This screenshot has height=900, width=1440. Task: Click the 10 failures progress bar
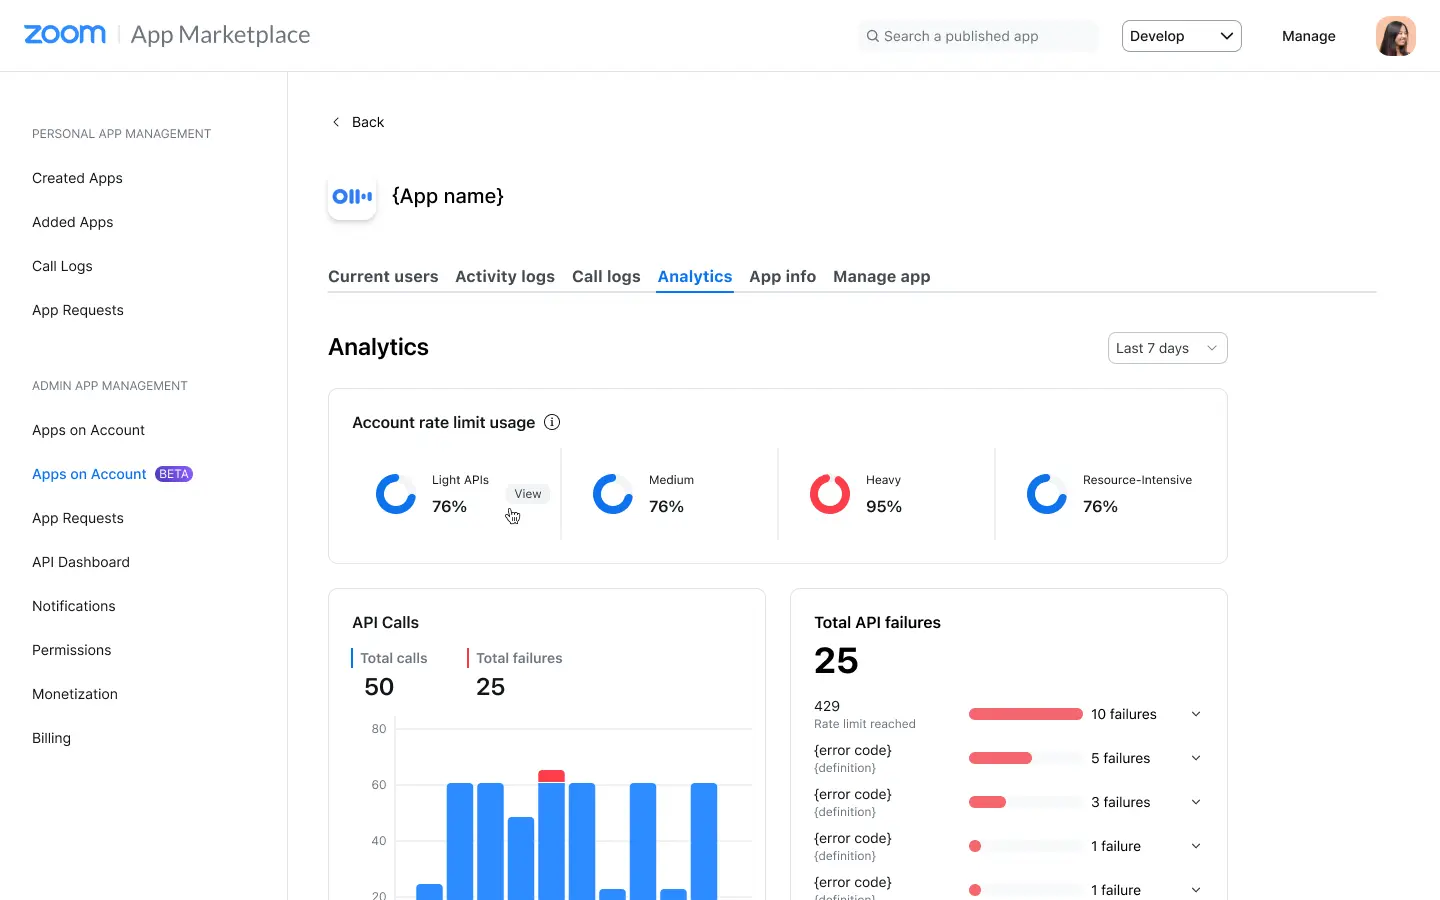click(x=1025, y=714)
